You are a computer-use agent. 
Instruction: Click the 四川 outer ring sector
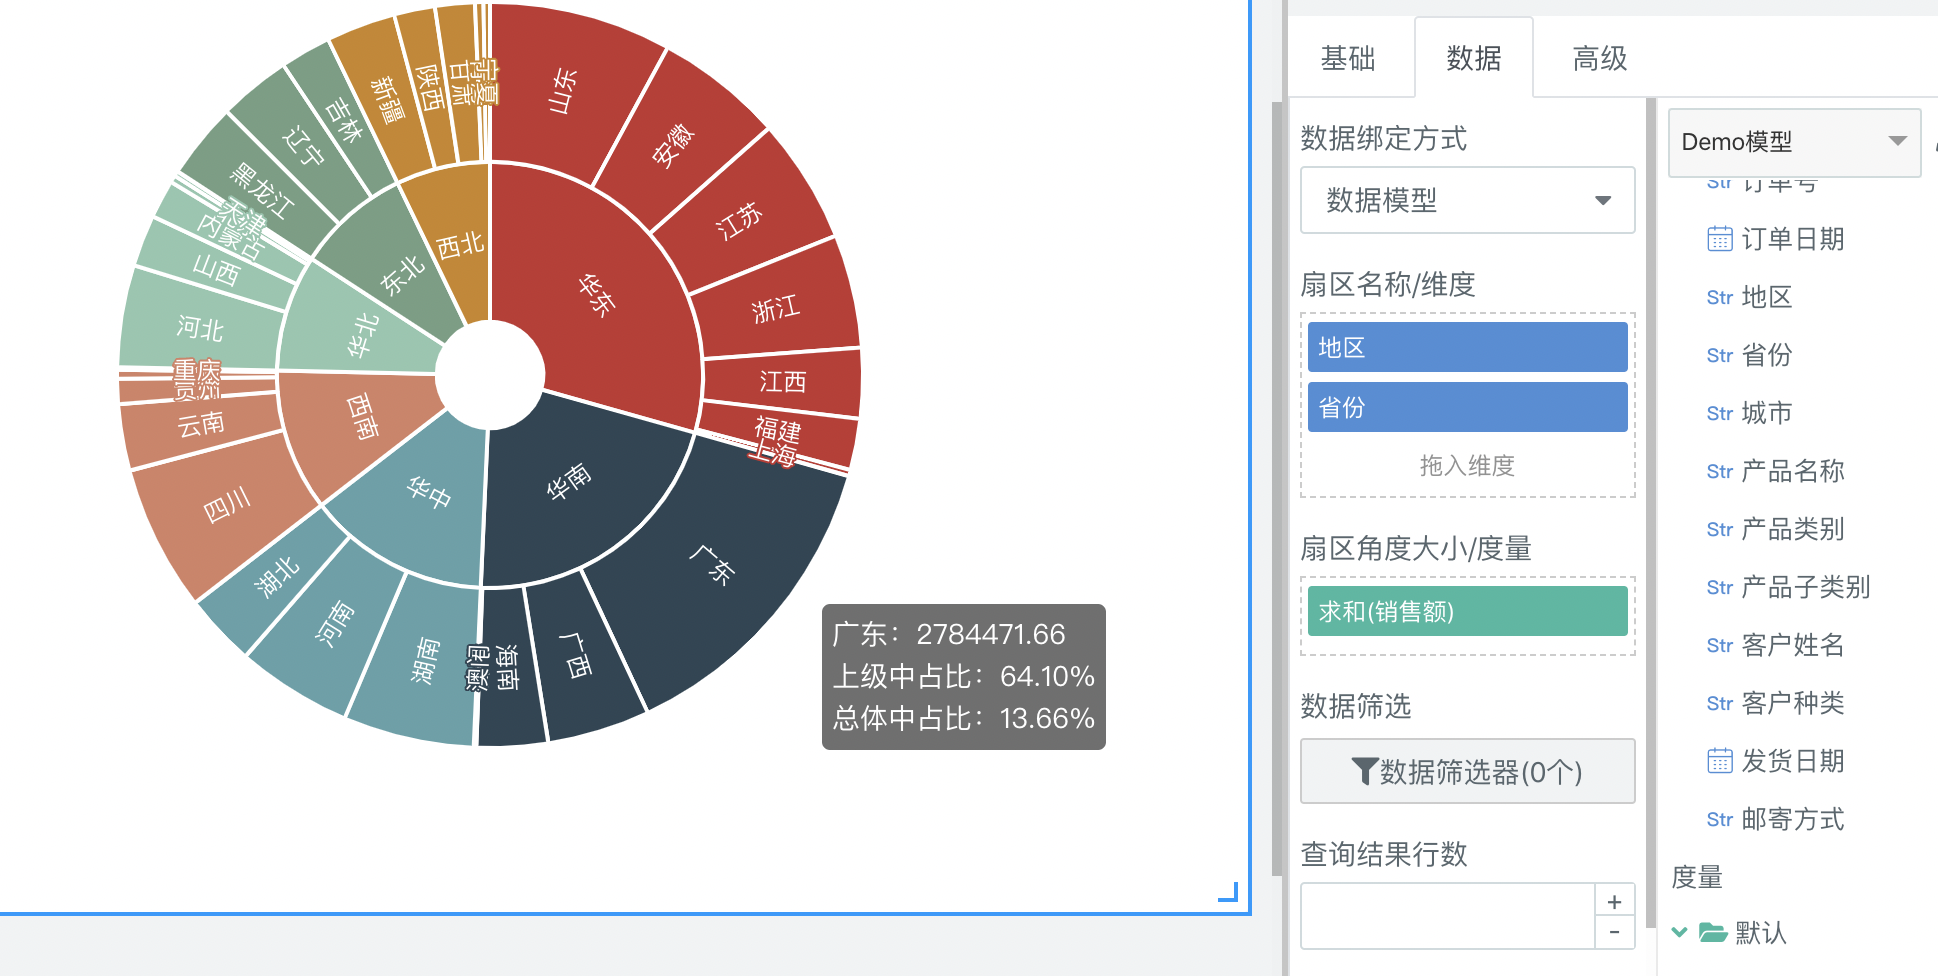pyautogui.click(x=227, y=506)
